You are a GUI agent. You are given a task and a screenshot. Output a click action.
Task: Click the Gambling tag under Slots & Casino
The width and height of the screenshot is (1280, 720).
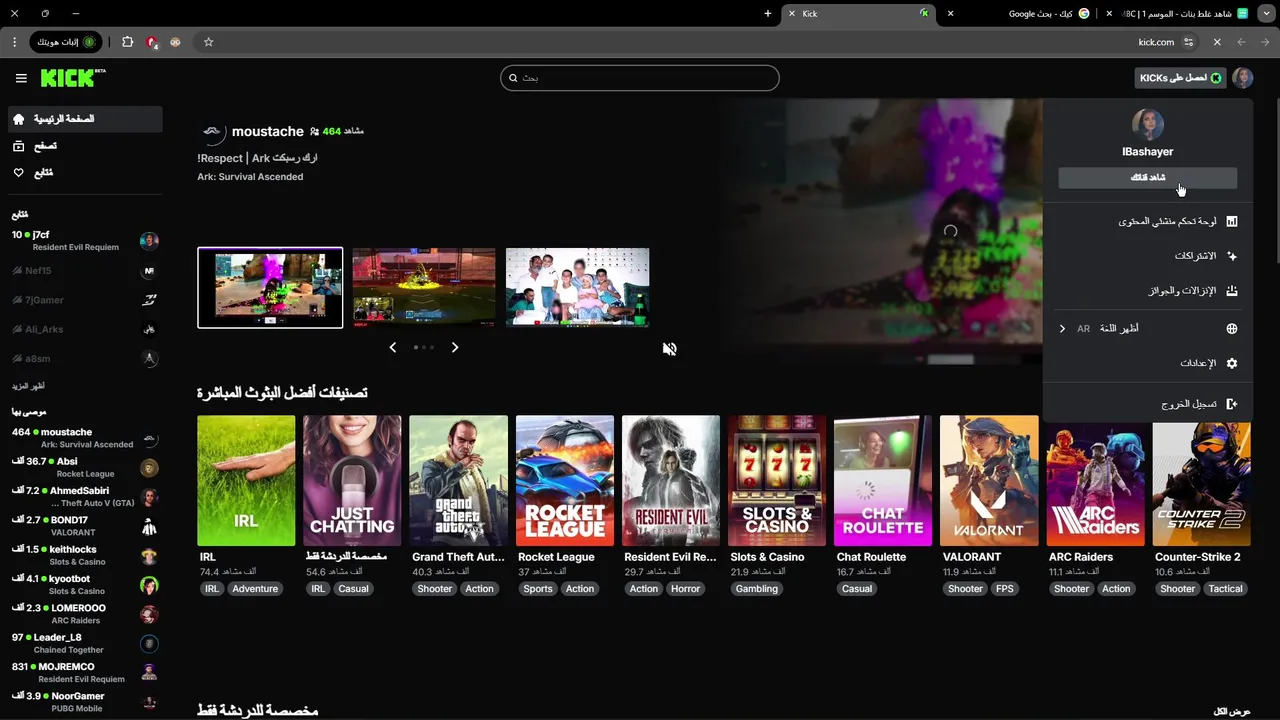point(757,589)
